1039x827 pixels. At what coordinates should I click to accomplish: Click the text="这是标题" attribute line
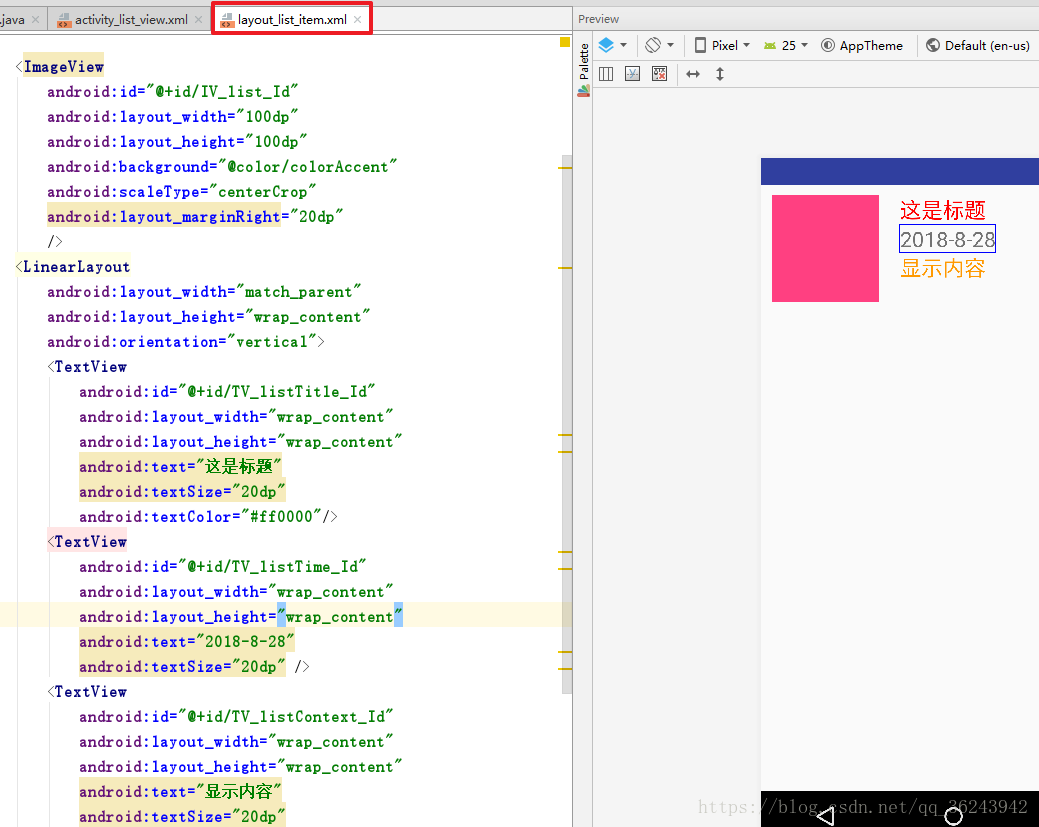pyautogui.click(x=180, y=467)
